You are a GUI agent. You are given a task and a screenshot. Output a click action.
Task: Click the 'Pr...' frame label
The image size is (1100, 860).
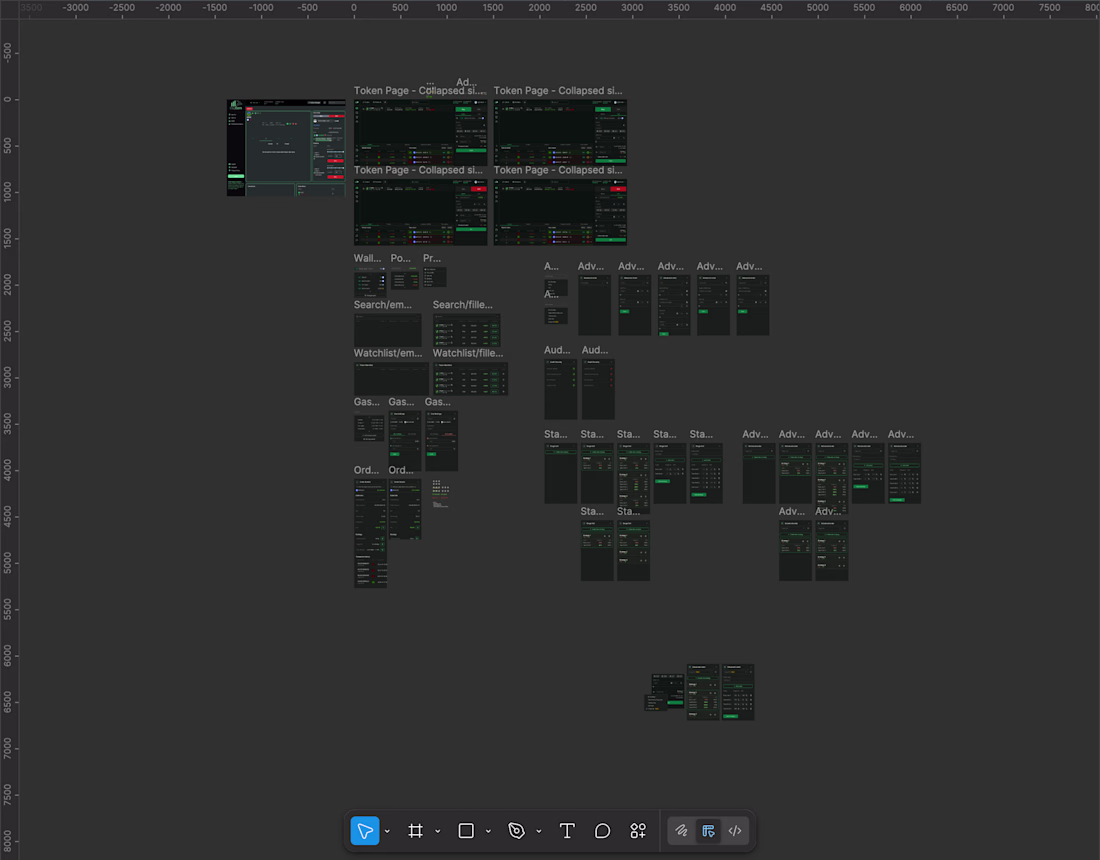[432, 258]
